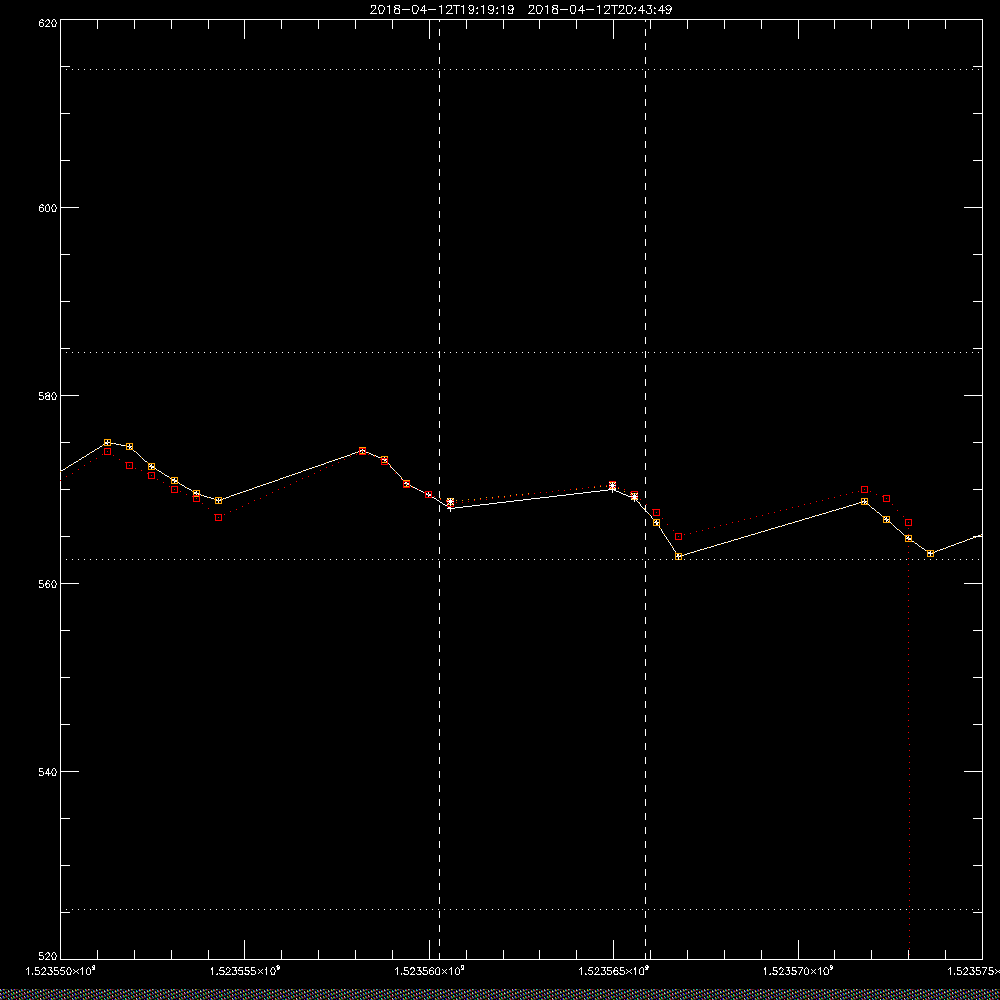This screenshot has width=1000, height=1000.
Task: Click the orange data point at the 574 second peak
Action: [x=362, y=450]
